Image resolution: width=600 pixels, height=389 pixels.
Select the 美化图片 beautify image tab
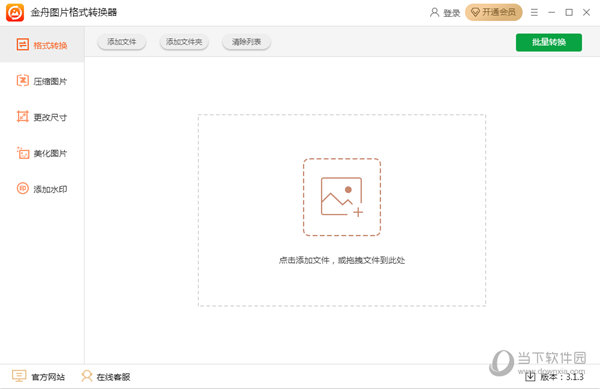42,153
